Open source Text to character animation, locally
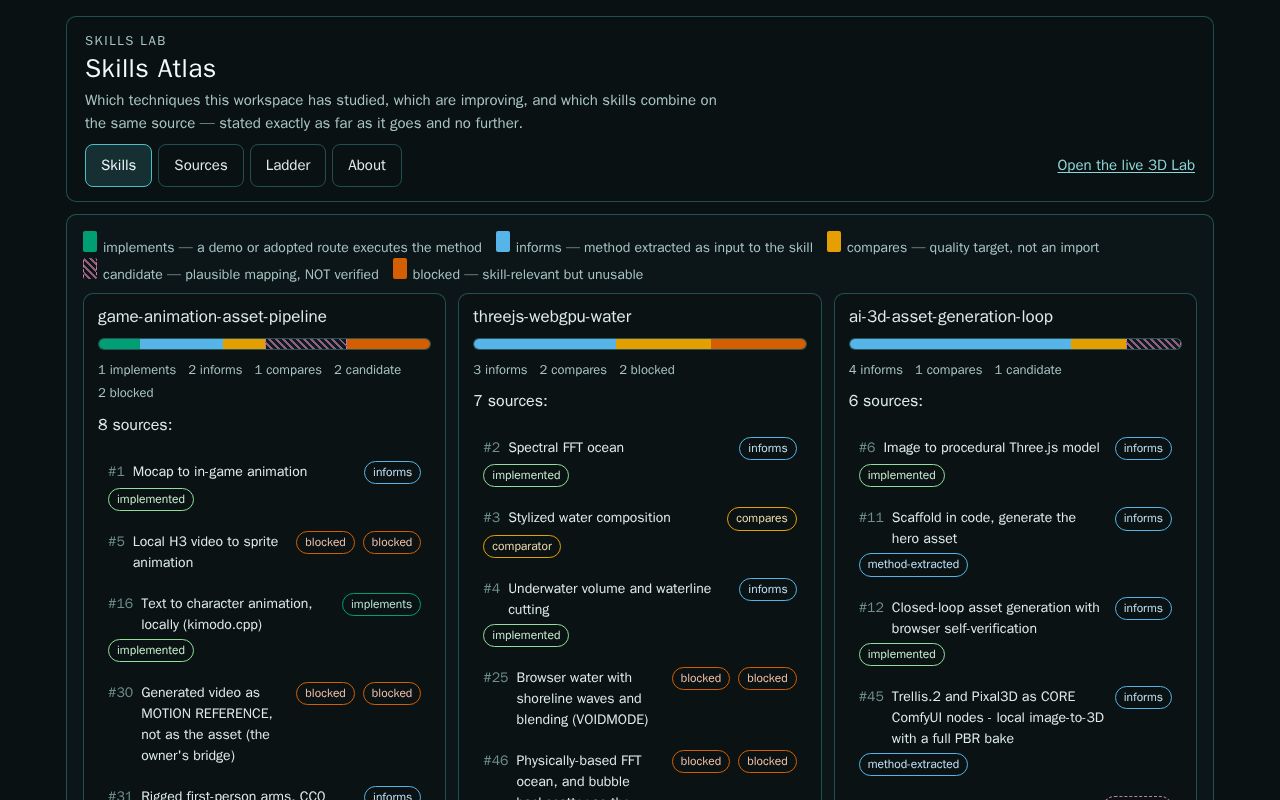This screenshot has height=800, width=1280. [x=227, y=614]
